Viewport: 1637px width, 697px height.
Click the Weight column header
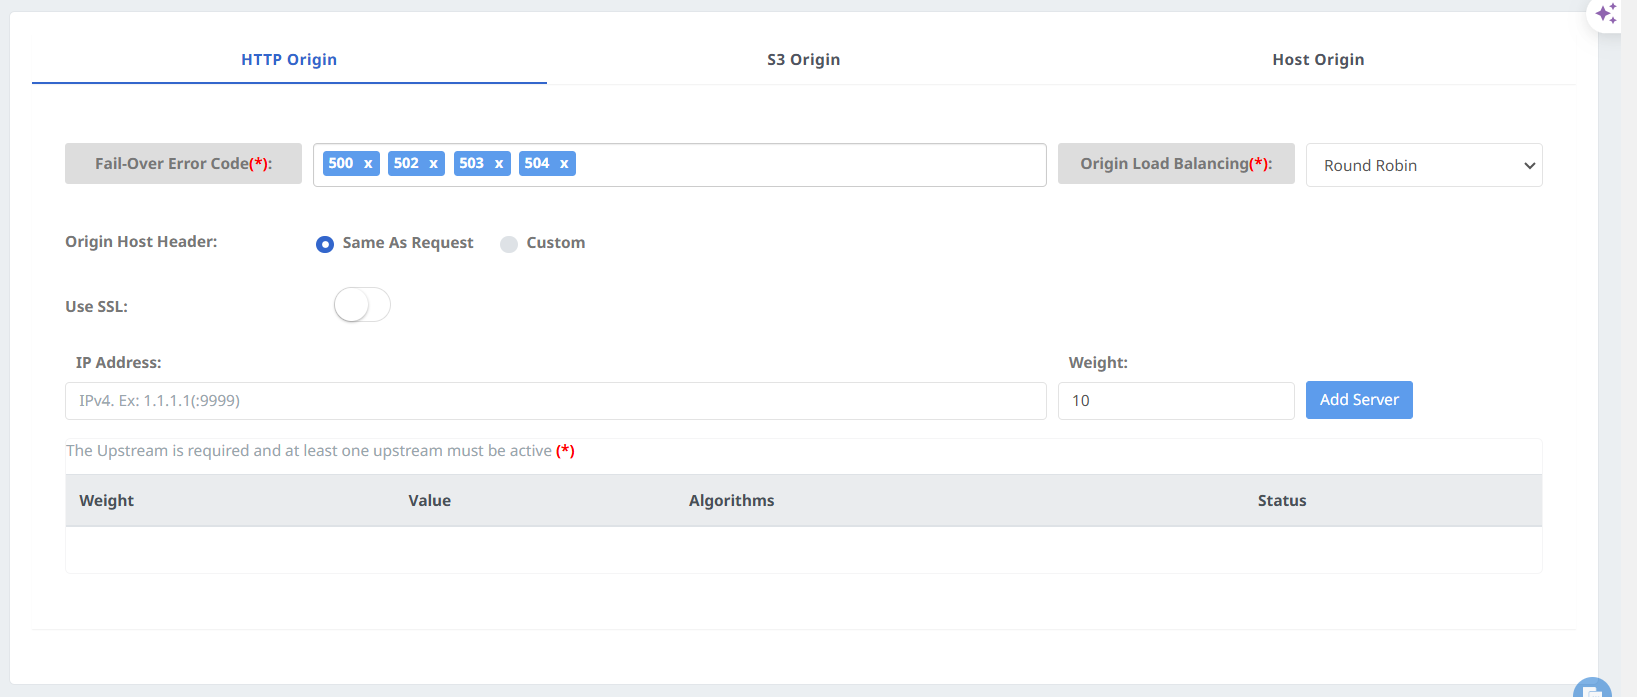point(107,501)
